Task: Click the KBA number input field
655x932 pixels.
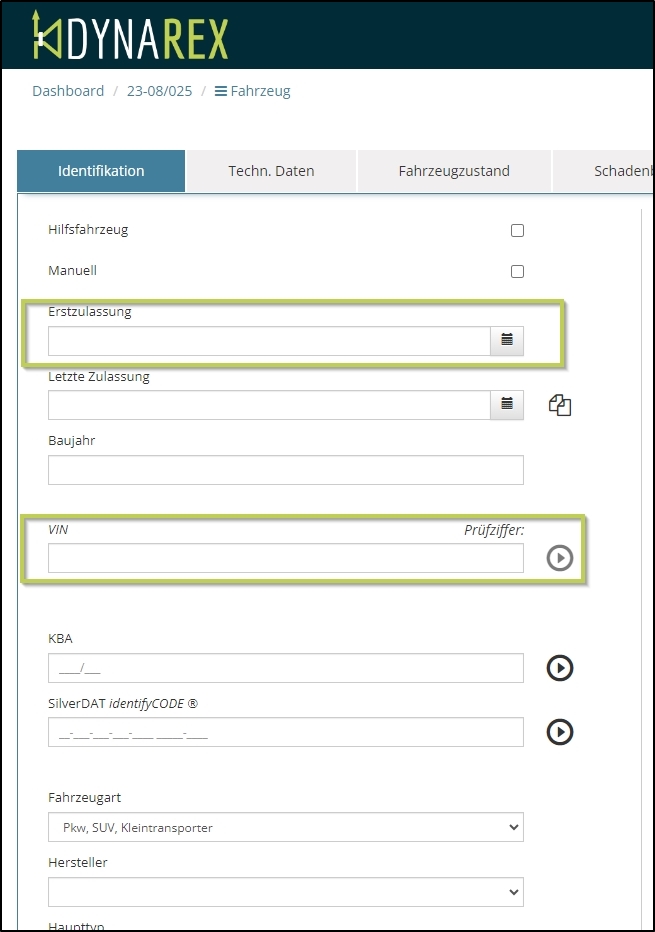Action: (285, 668)
